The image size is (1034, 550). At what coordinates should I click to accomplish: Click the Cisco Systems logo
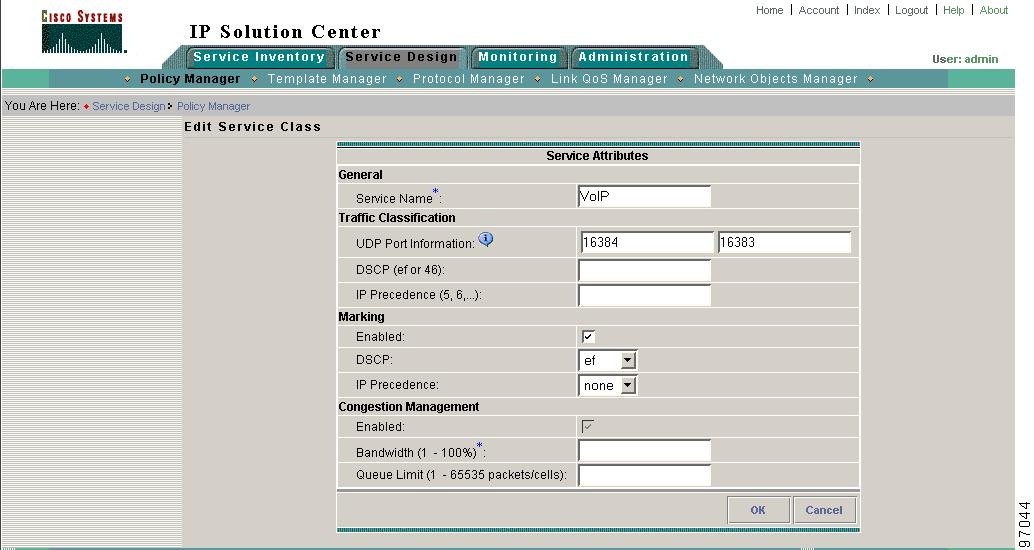pos(83,32)
